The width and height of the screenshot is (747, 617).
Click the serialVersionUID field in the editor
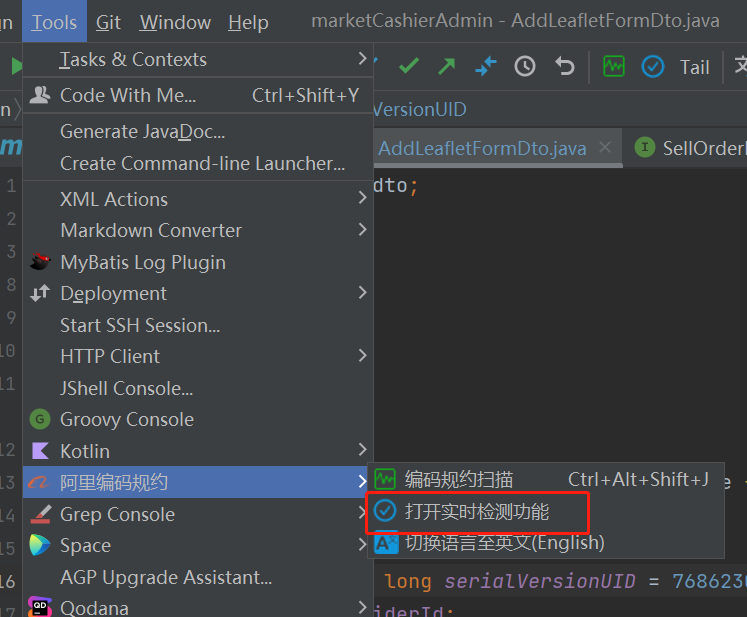coord(539,581)
